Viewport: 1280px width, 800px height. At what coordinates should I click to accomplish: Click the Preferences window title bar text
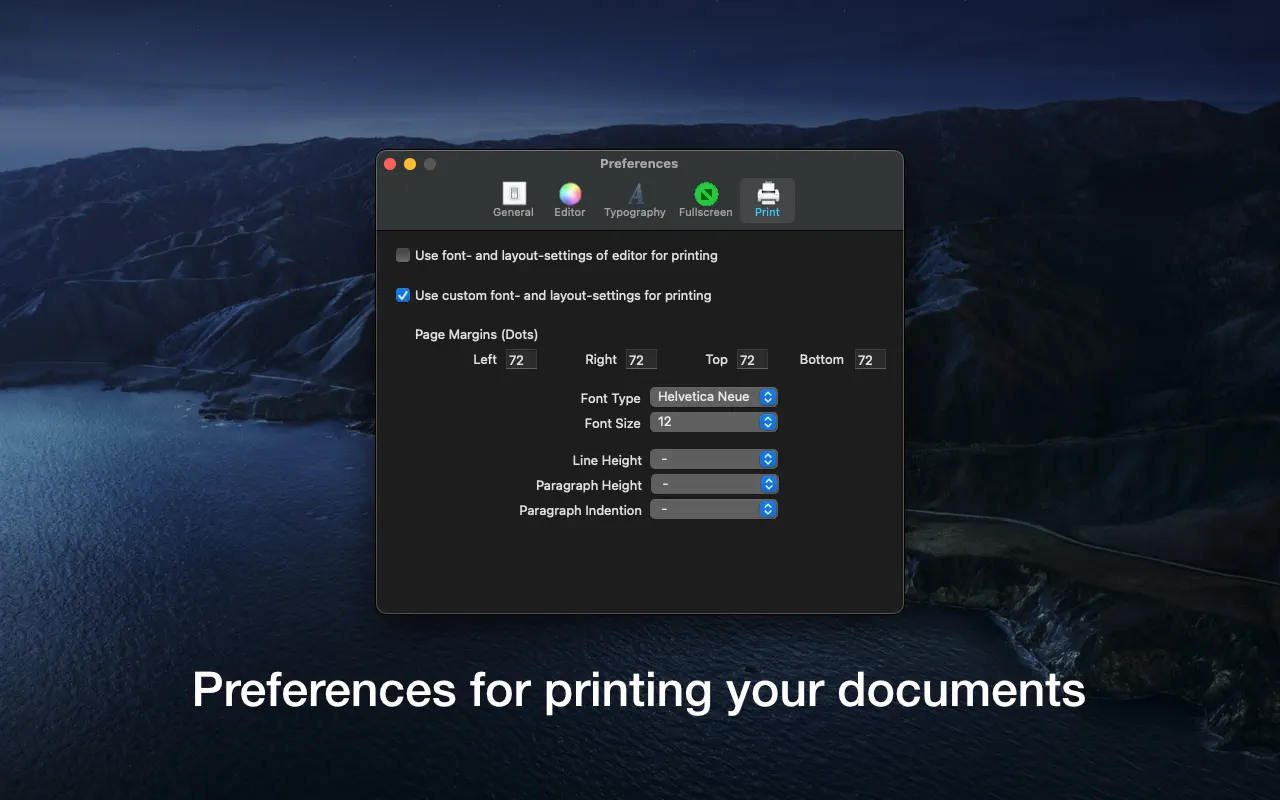[x=639, y=164]
